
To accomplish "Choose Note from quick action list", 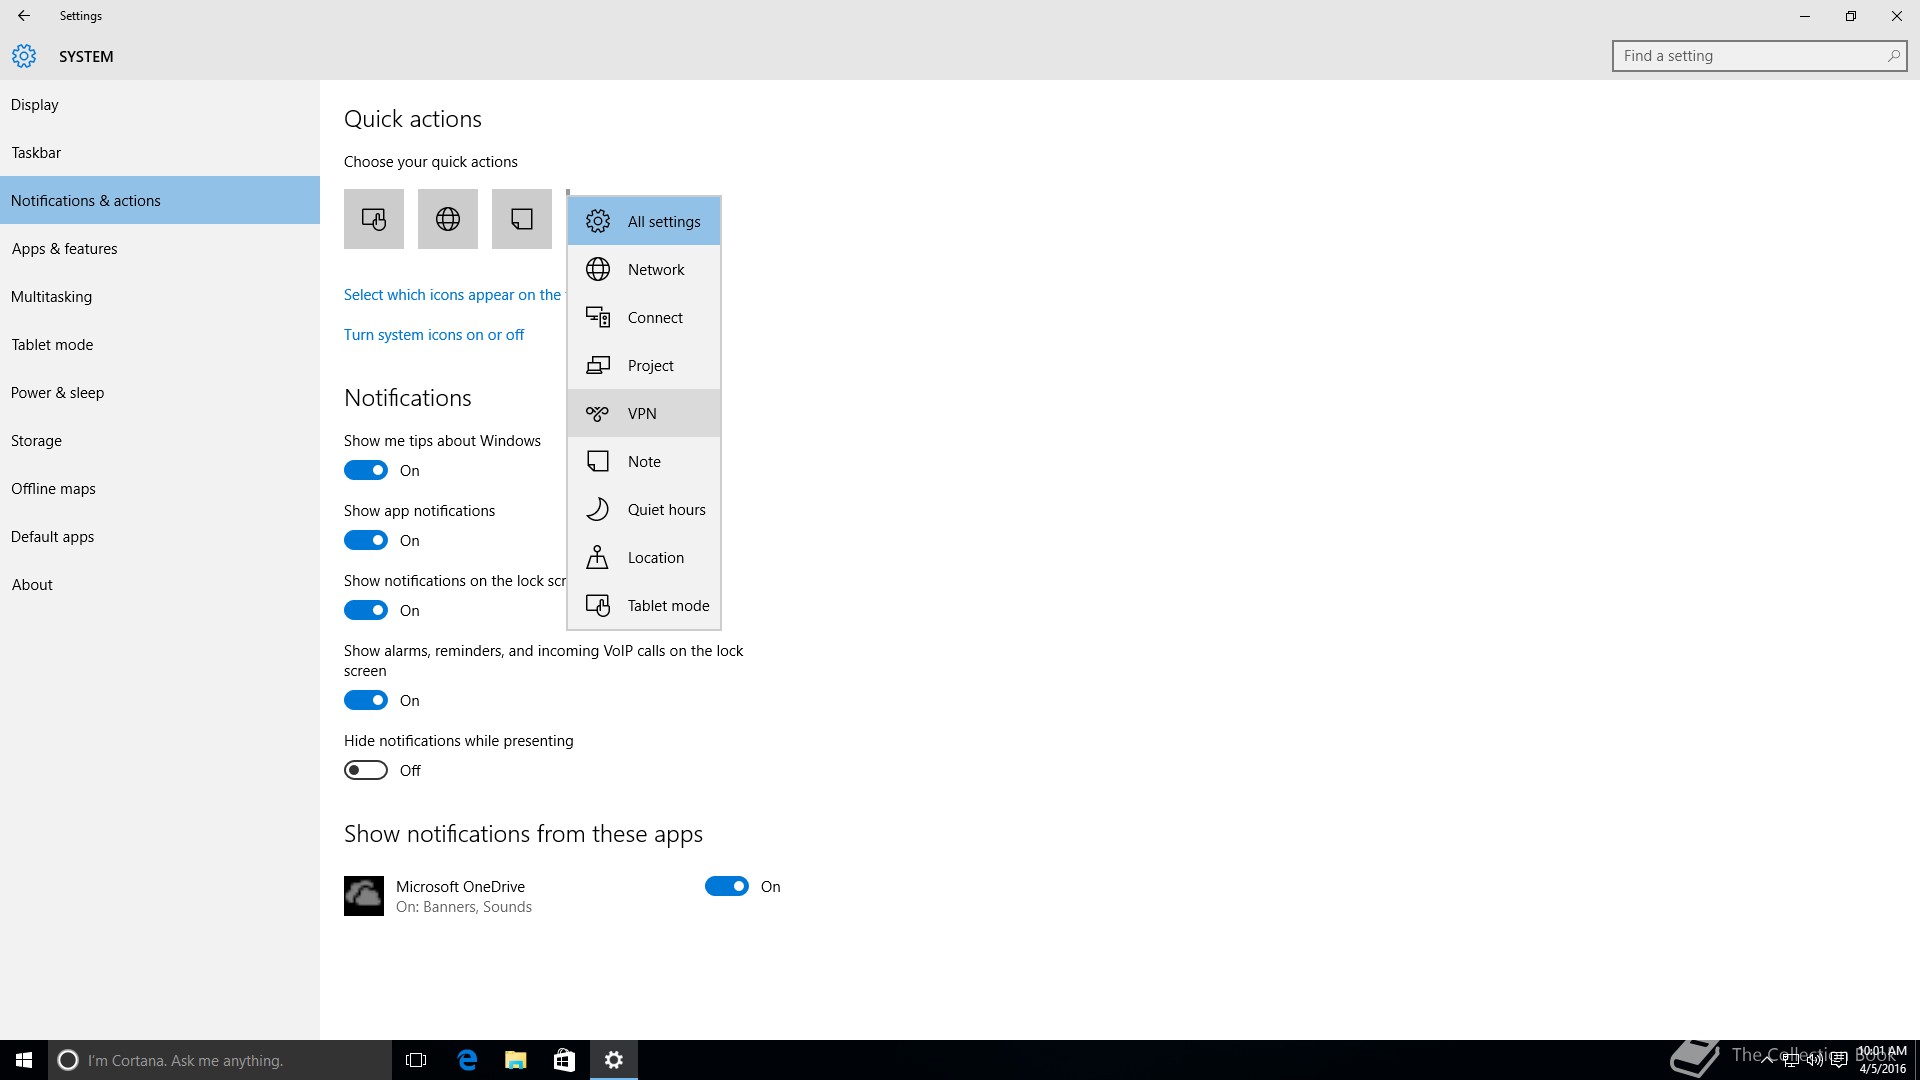I will click(644, 461).
